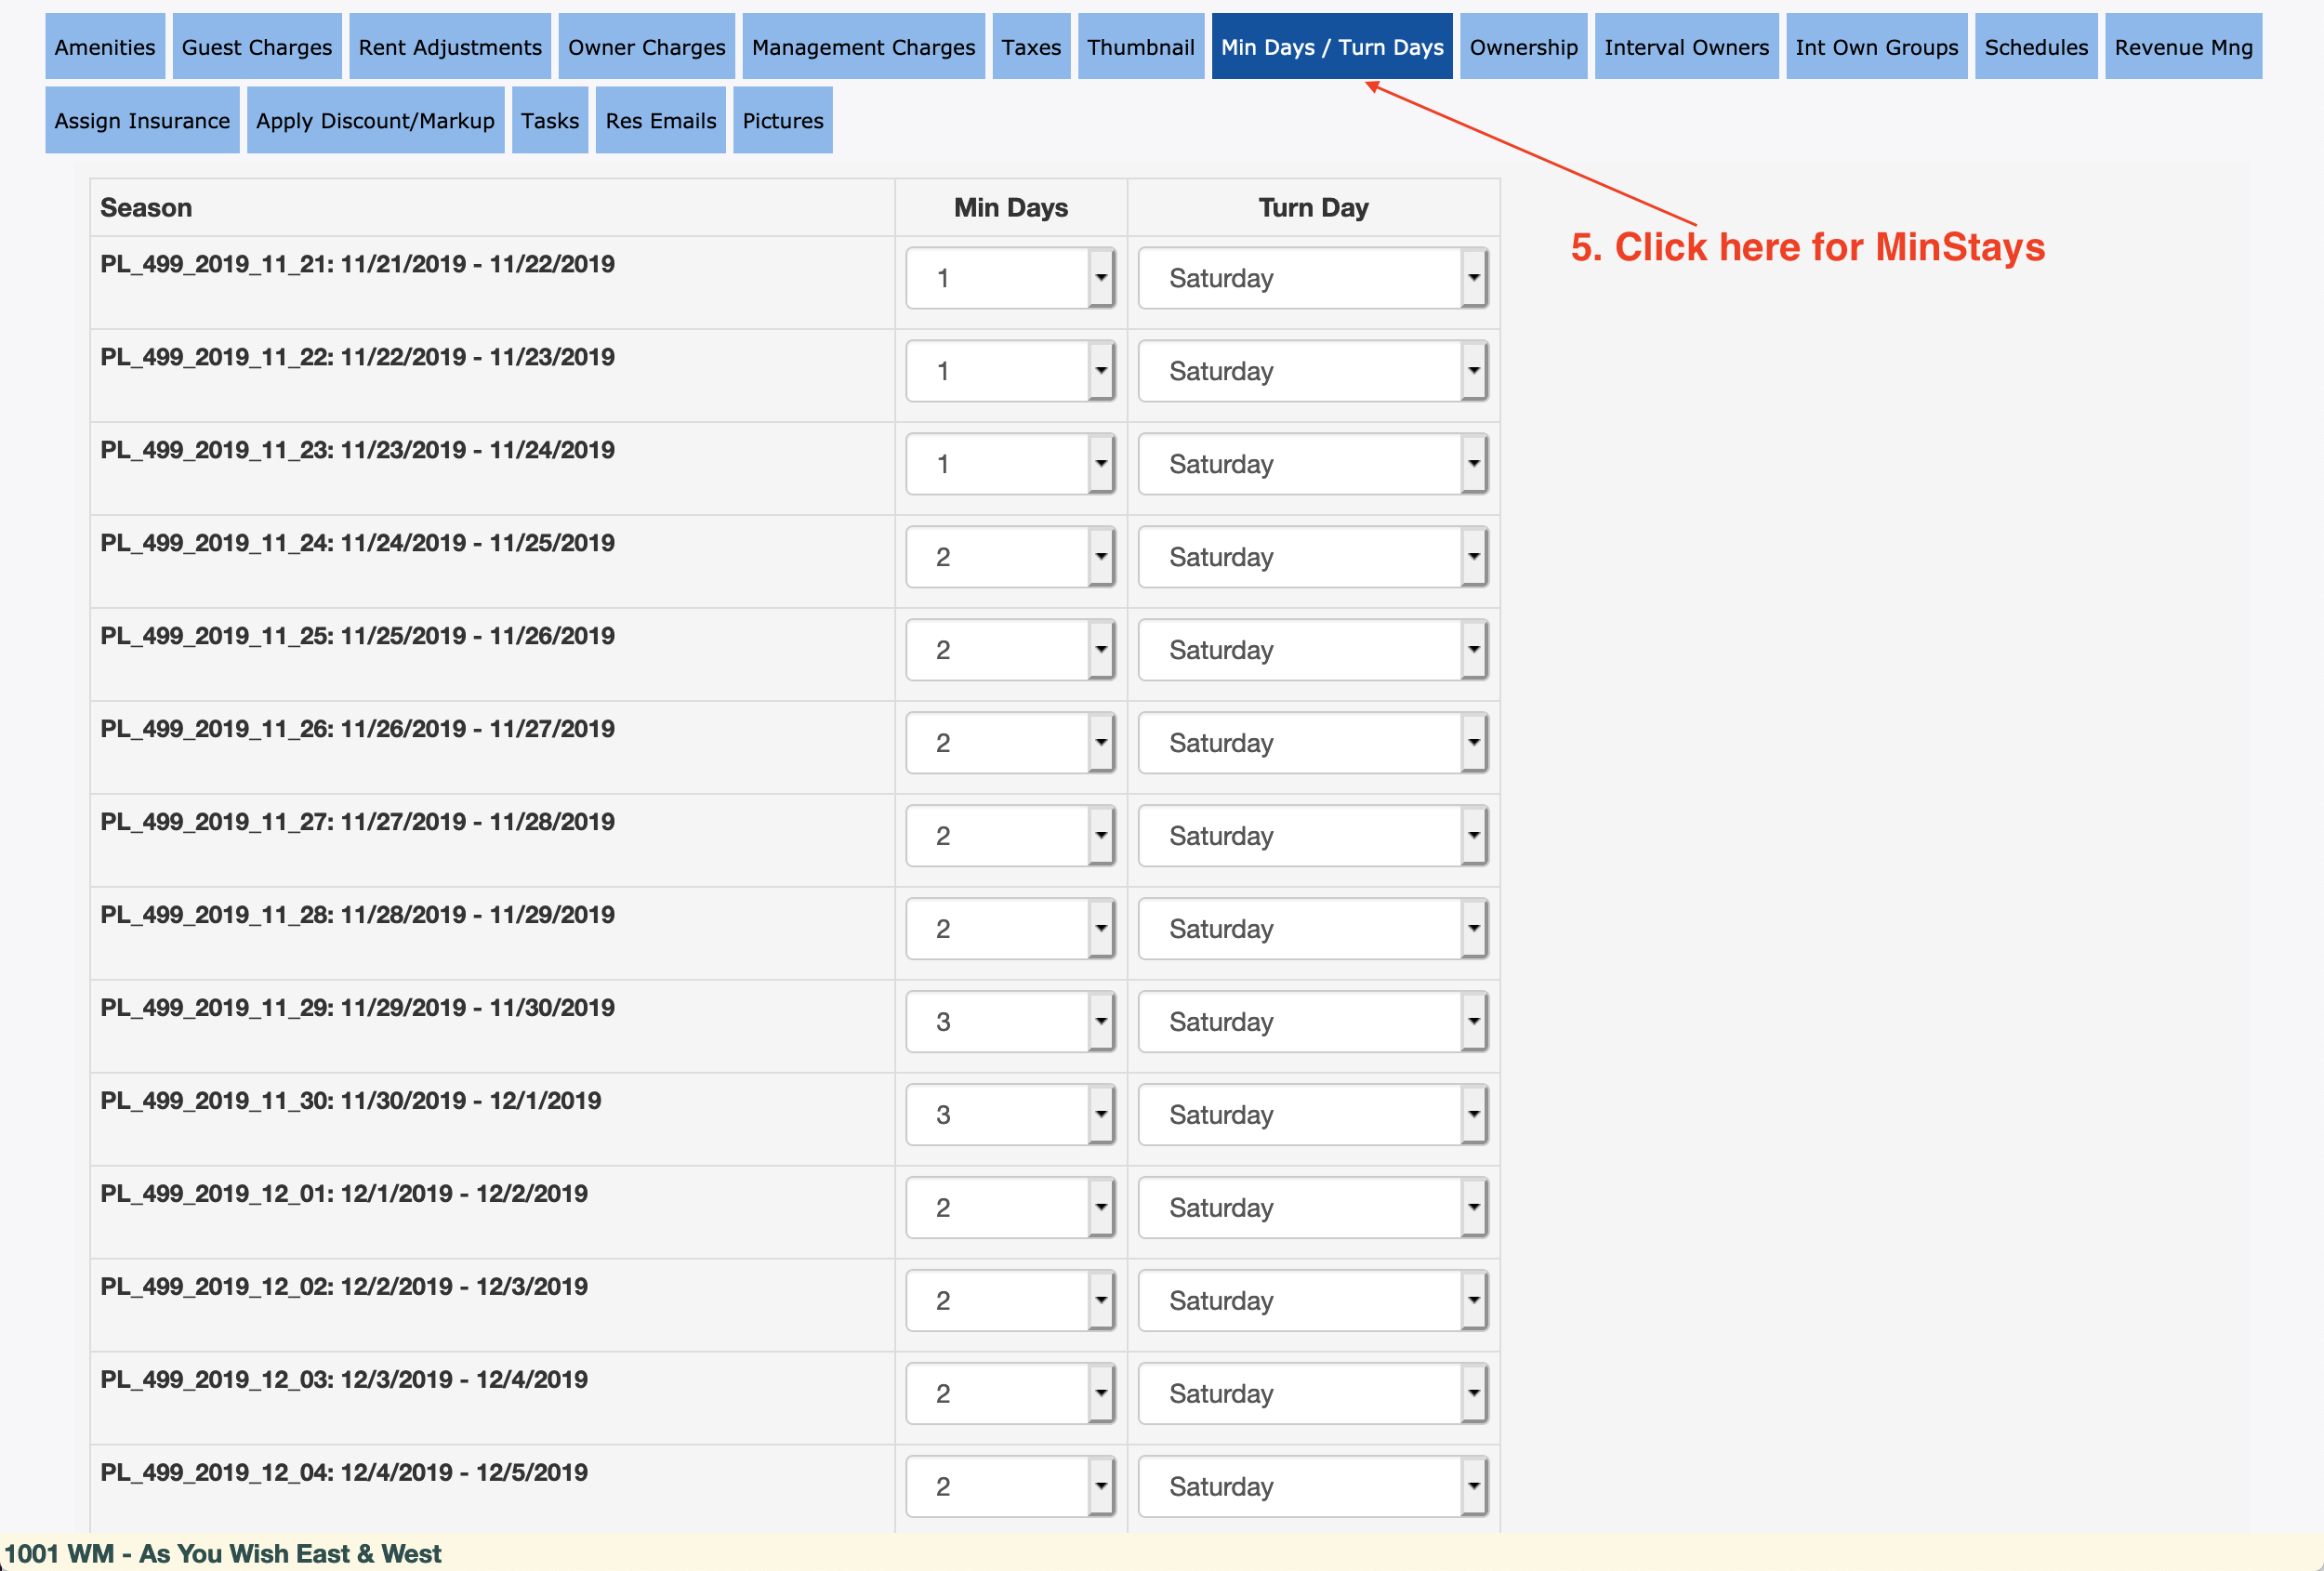Open Apply Discount/Markup tab
Image resolution: width=2324 pixels, height=1571 pixels.
click(x=375, y=121)
